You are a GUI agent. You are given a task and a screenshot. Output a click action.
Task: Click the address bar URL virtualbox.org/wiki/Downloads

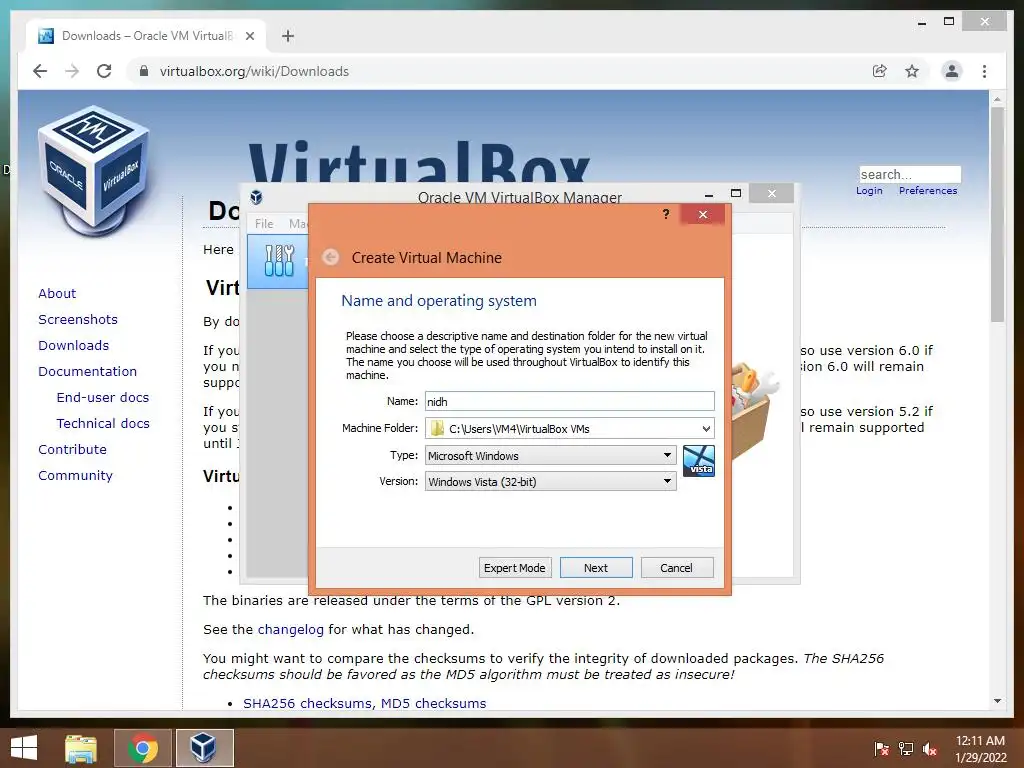[254, 71]
